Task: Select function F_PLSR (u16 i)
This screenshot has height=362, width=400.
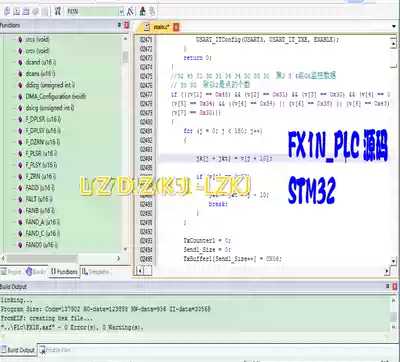Action: tap(41, 153)
